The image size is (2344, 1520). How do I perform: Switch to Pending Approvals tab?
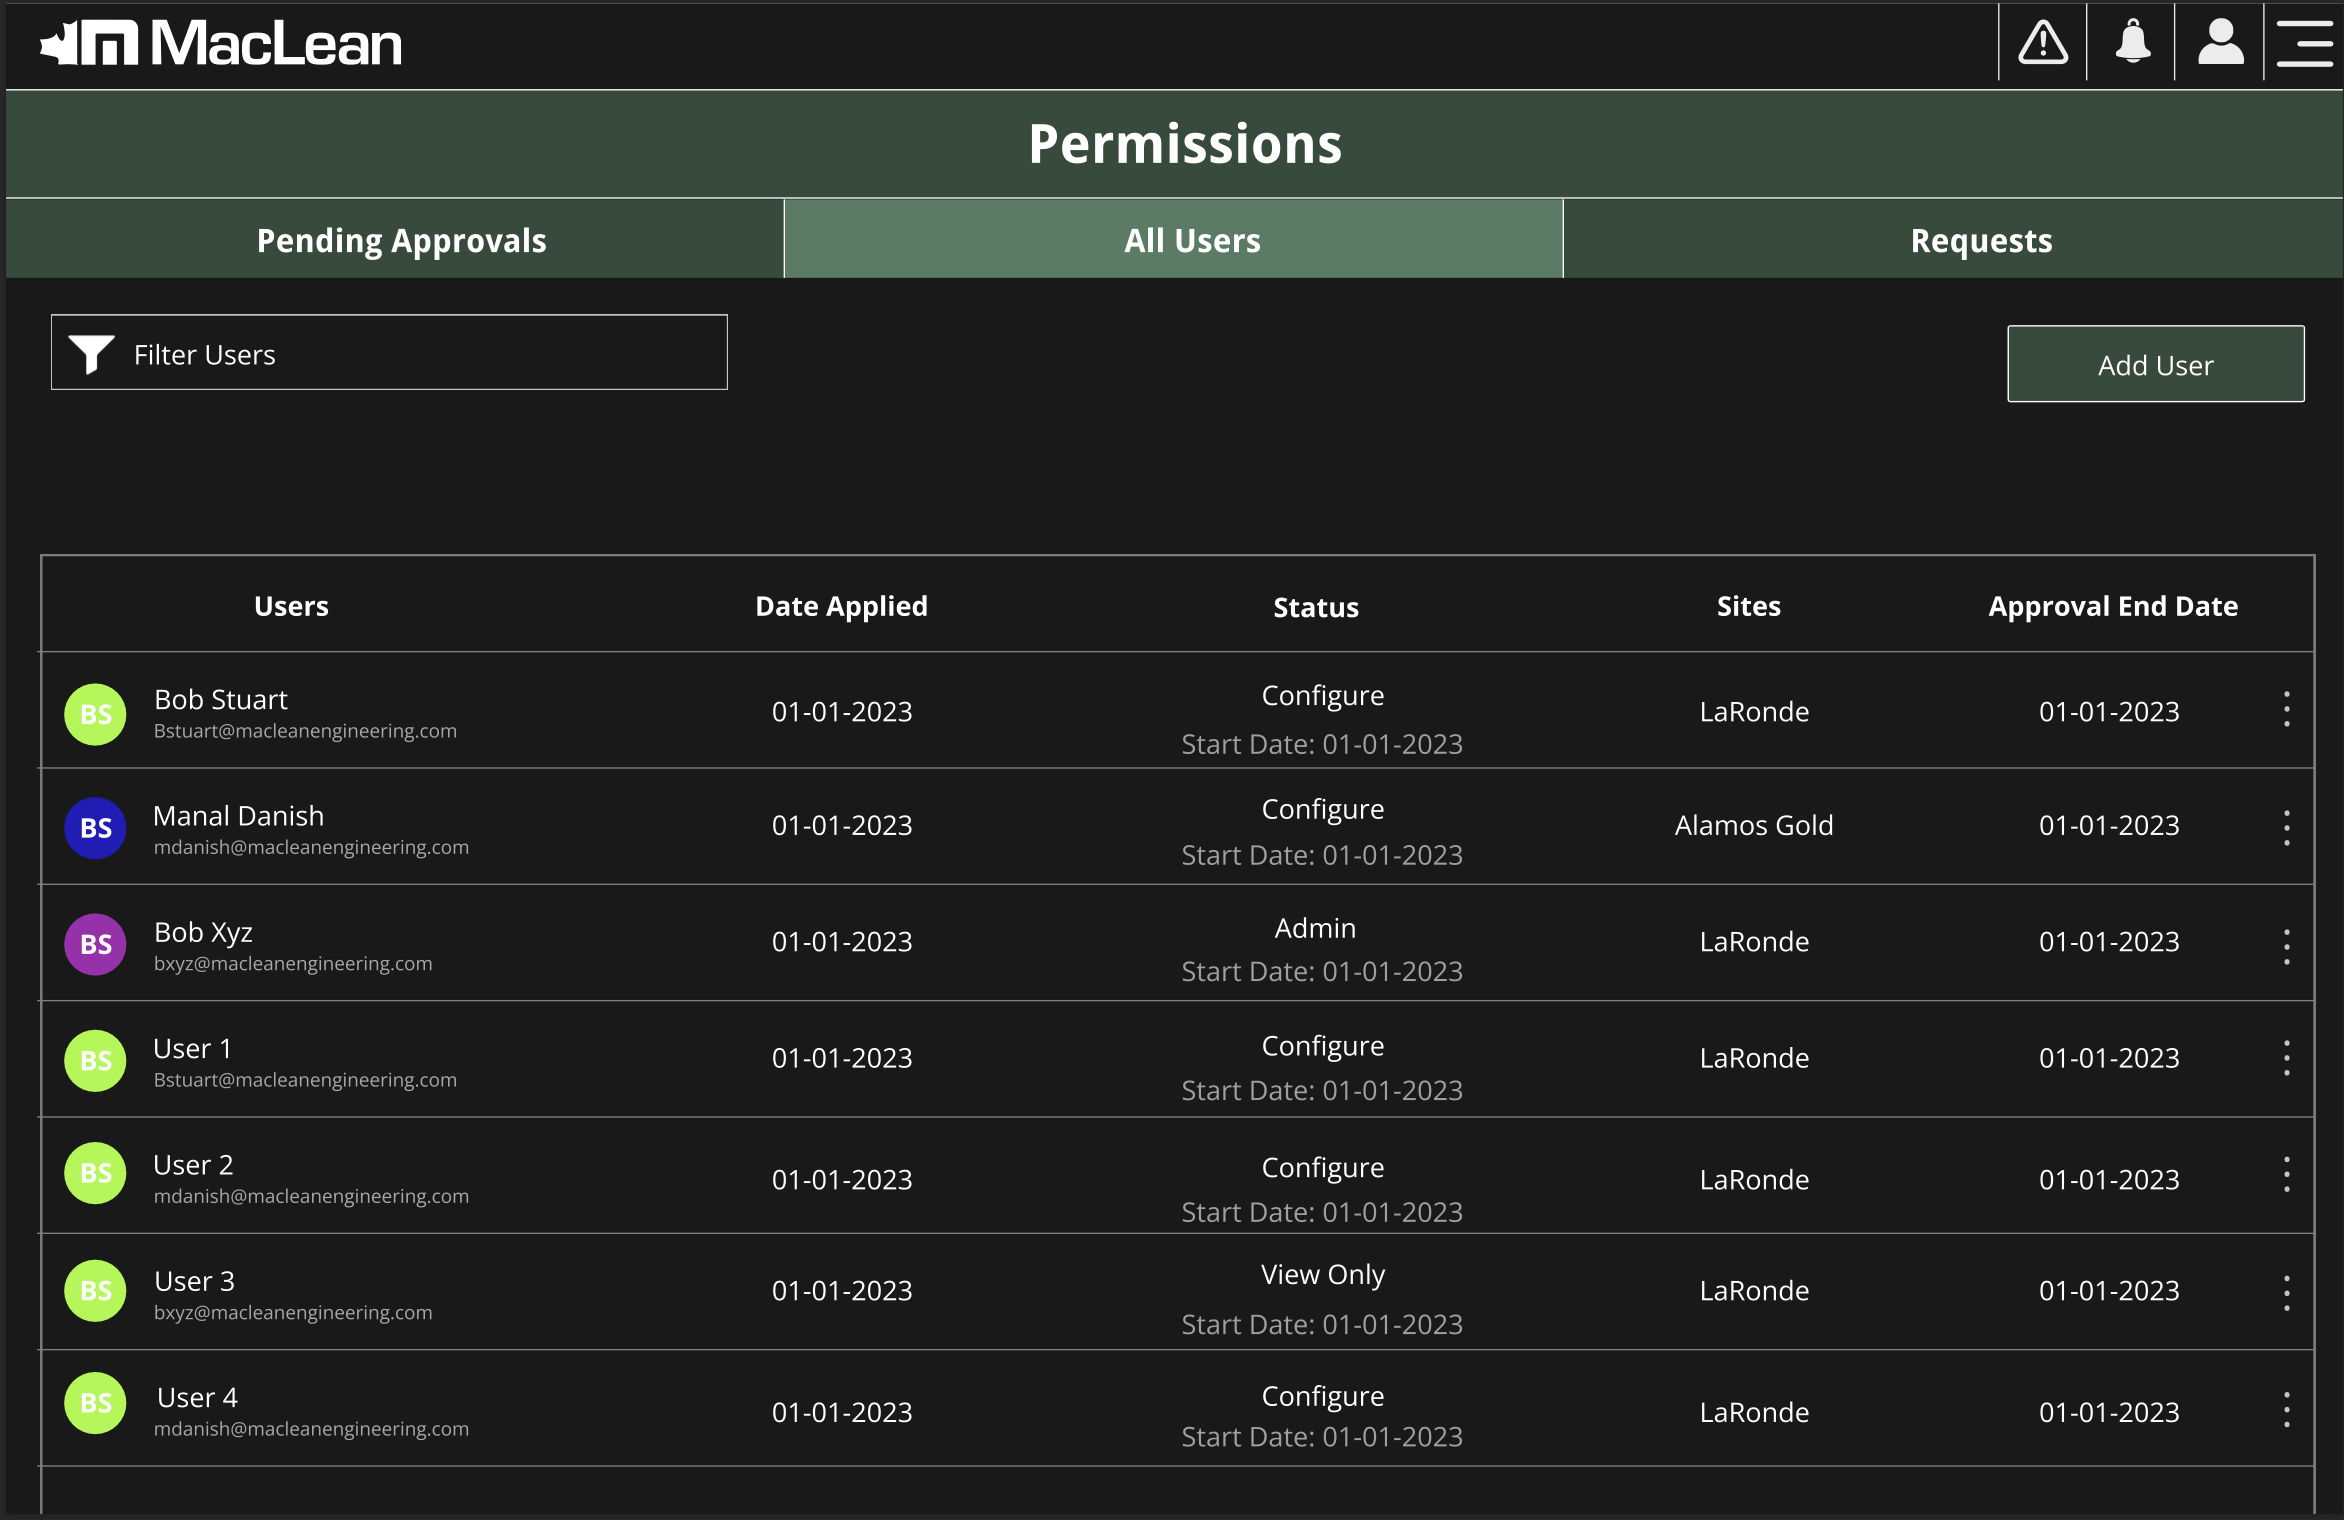[x=401, y=240]
